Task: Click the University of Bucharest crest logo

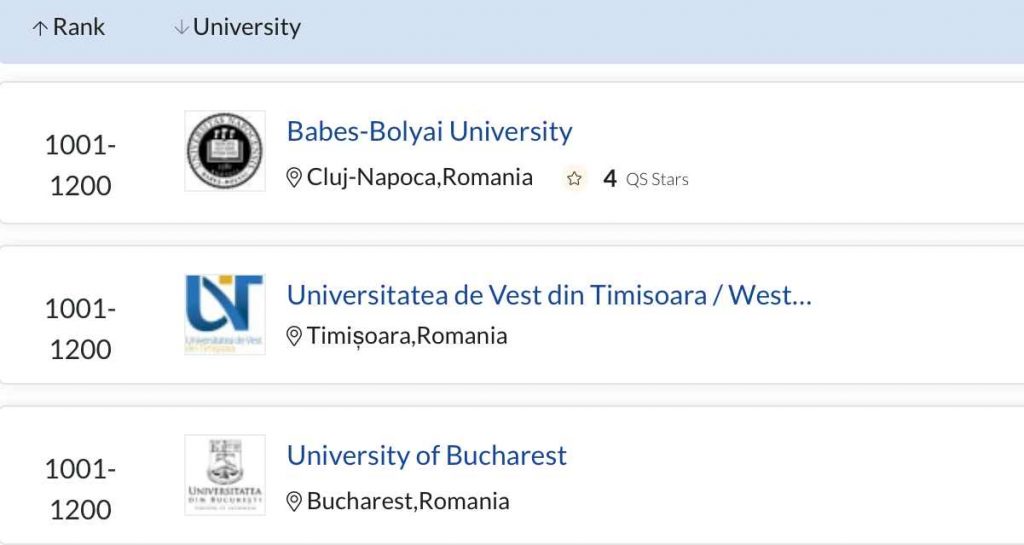Action: click(225, 475)
